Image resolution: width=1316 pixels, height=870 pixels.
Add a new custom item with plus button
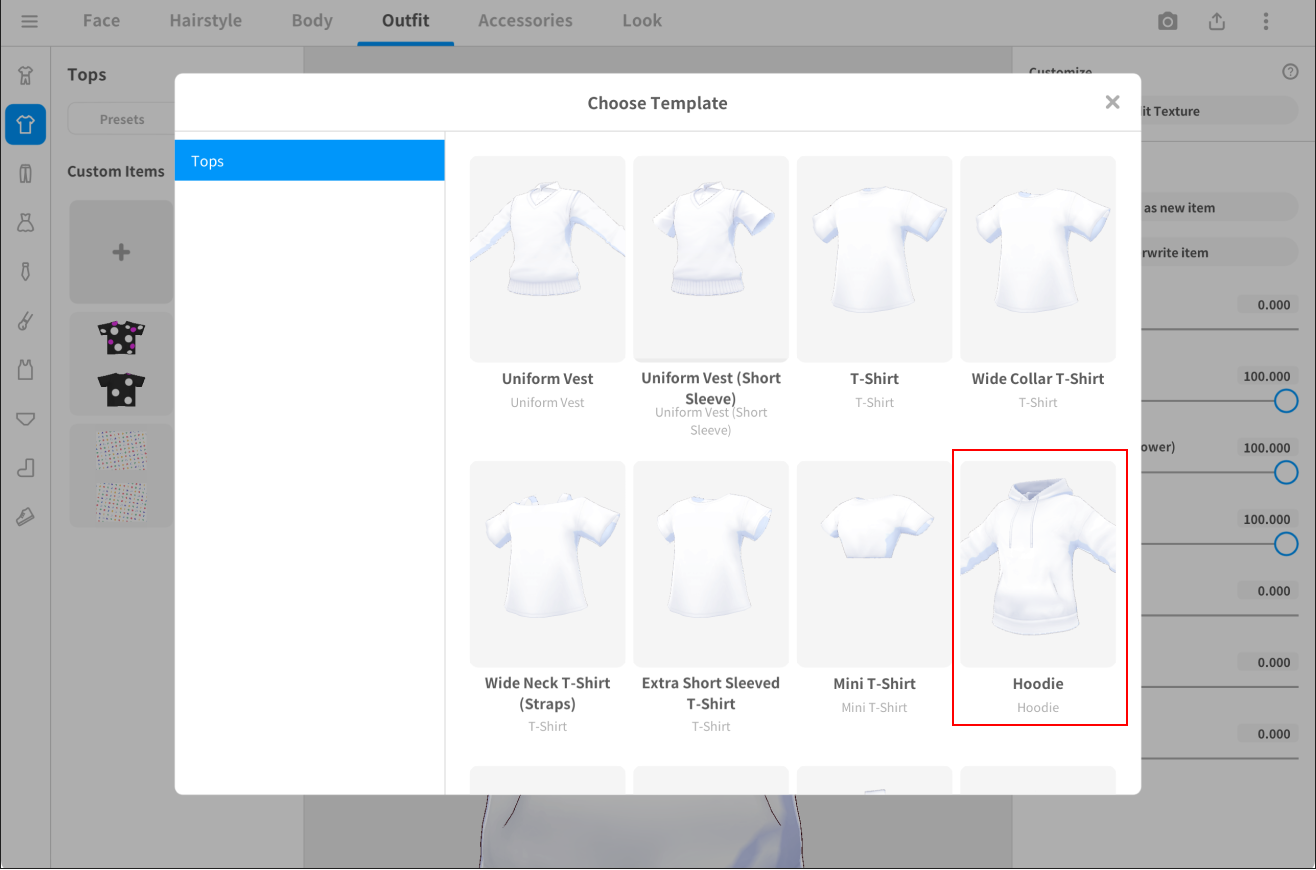pos(121,252)
